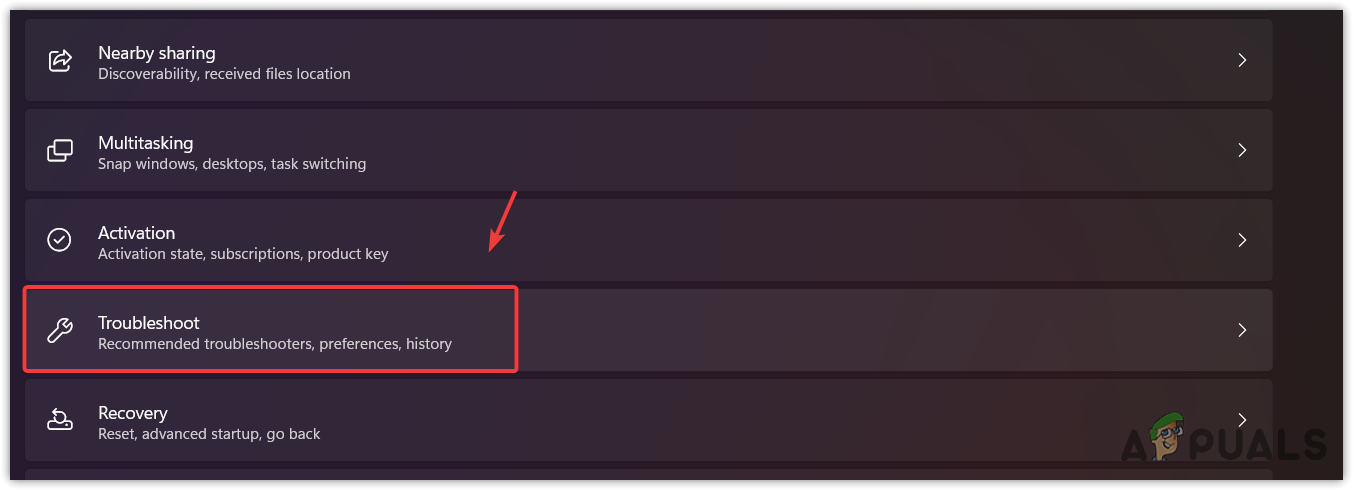
Task: Click the Troubleshoot wrench icon
Action: pos(60,331)
